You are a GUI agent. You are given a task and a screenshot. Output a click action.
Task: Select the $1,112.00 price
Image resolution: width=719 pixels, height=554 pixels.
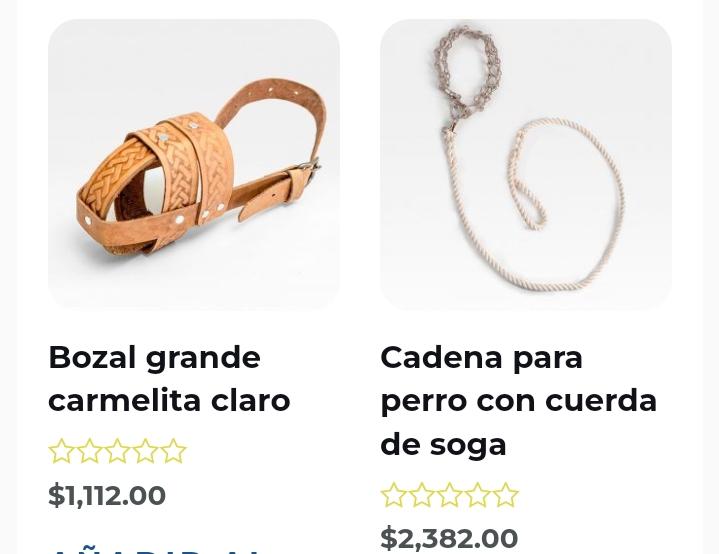pyautogui.click(x=107, y=495)
